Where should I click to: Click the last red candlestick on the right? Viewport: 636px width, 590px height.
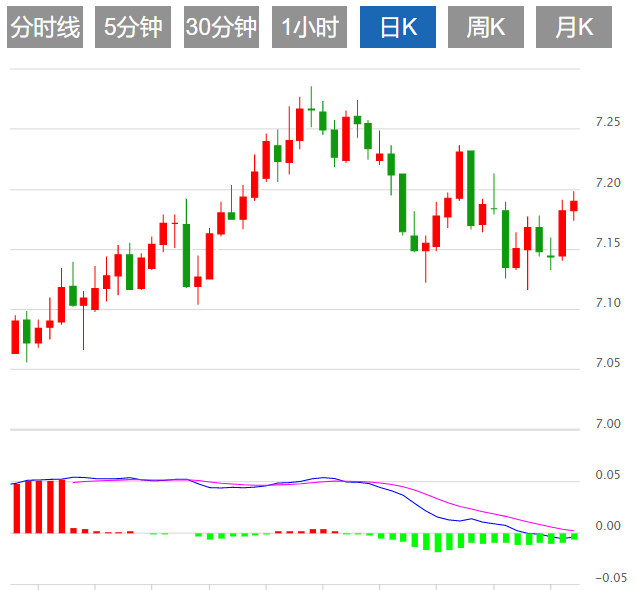[574, 206]
